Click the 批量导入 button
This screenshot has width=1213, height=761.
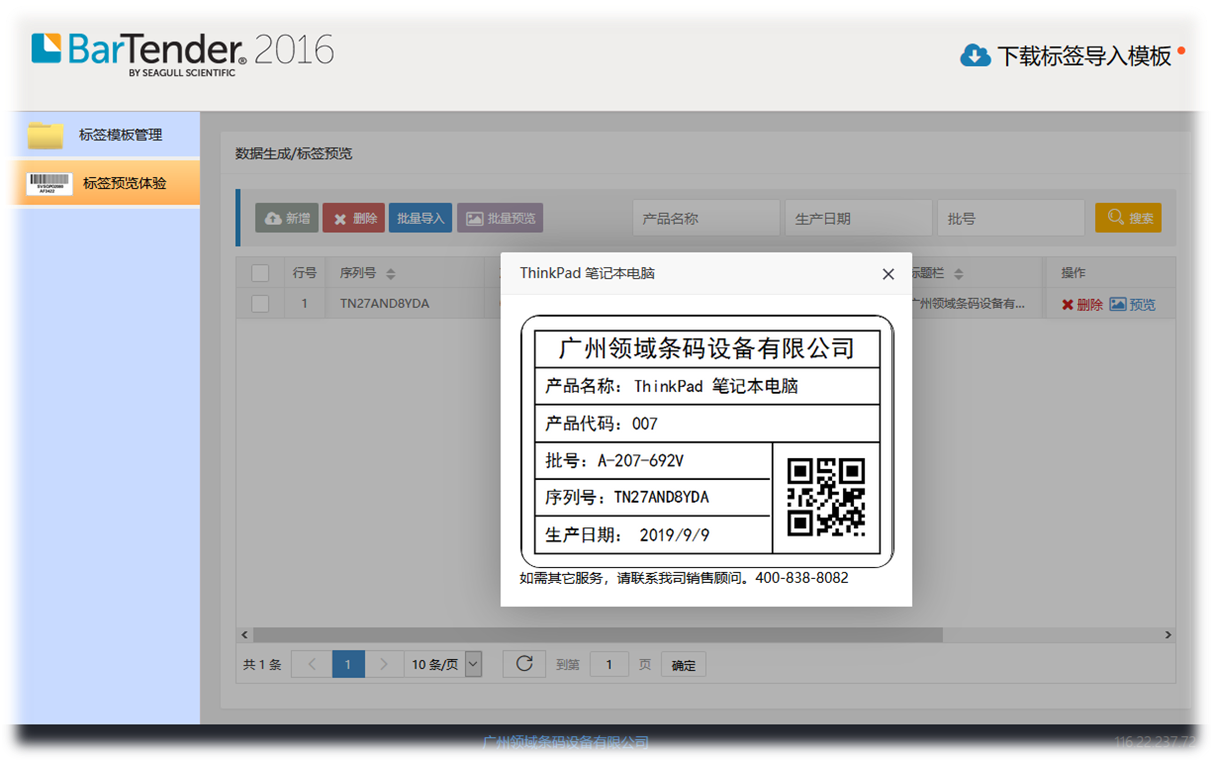click(x=420, y=218)
